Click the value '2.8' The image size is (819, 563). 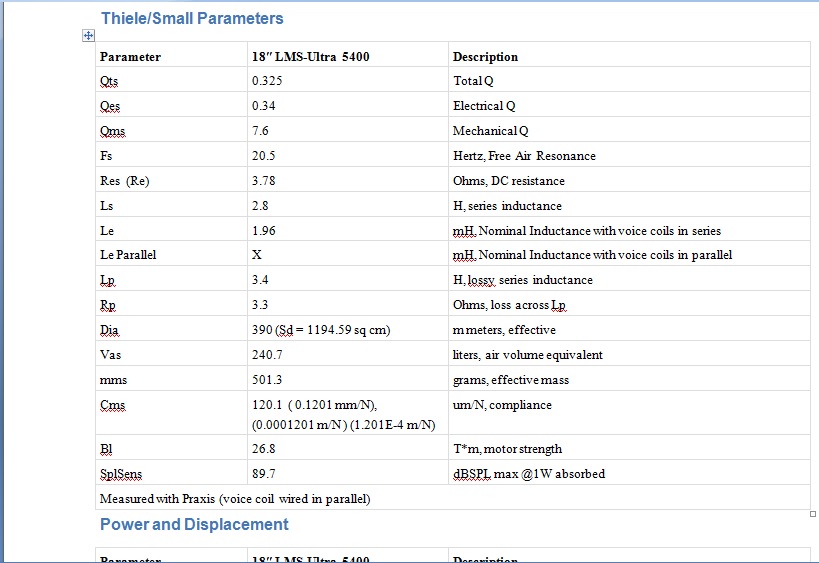[260, 206]
